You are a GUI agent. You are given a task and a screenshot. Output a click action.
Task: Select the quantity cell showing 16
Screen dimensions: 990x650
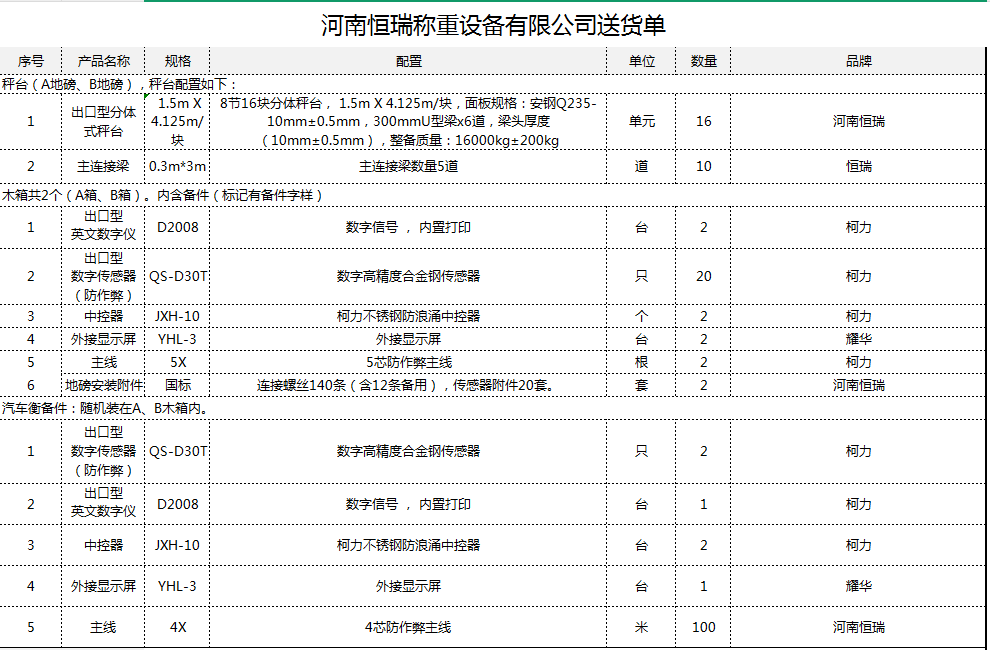coord(704,121)
